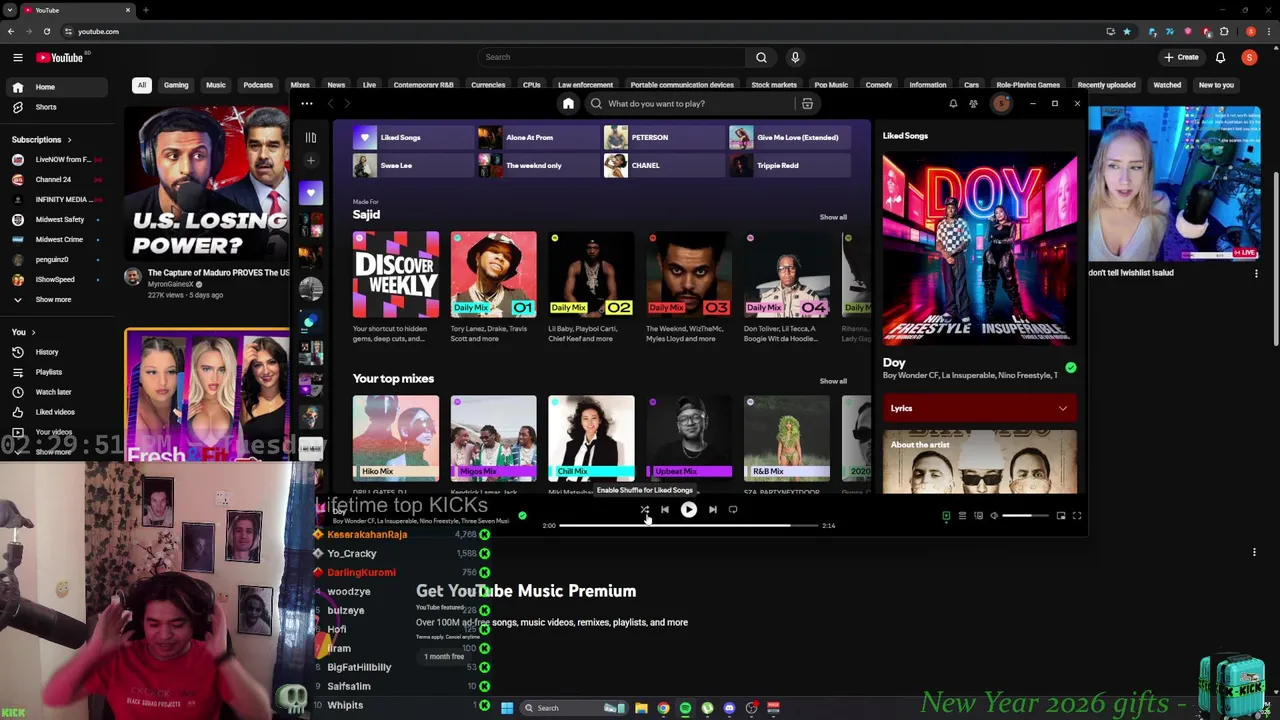The height and width of the screenshot is (720, 1280).
Task: Select the All chip on YouTube
Action: click(142, 85)
